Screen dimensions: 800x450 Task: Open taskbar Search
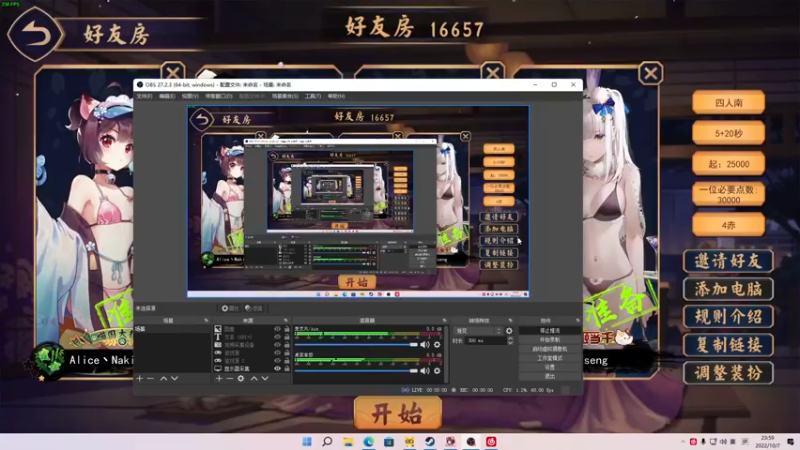coord(328,441)
